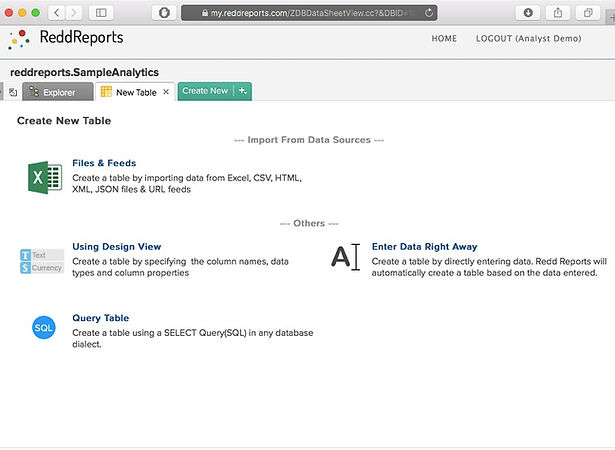This screenshot has height=450, width=615.
Task: Switch to the Explorer tab
Action: (x=58, y=92)
